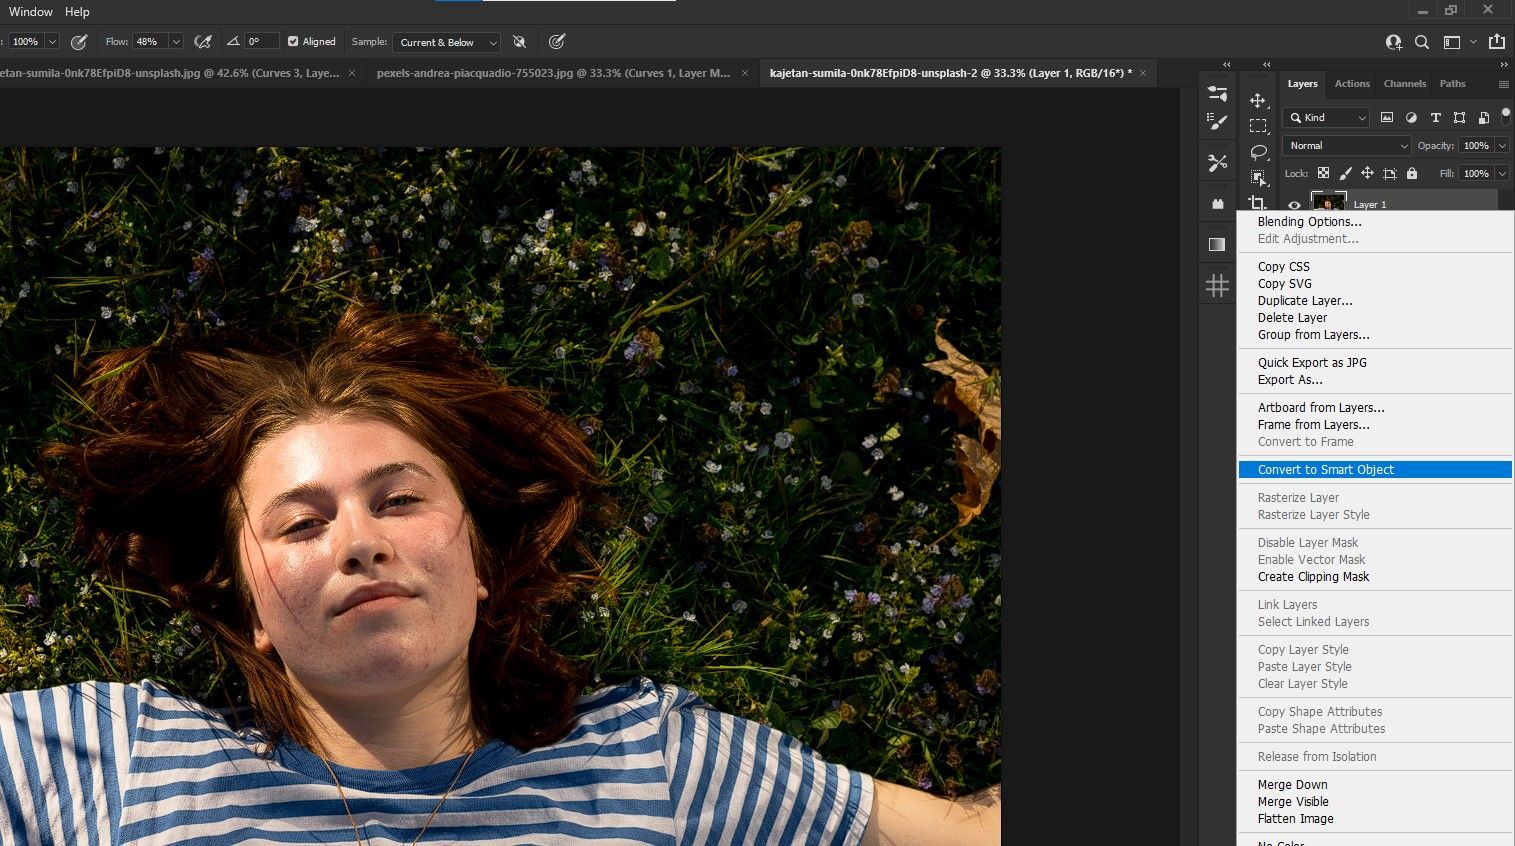
Task: Select the Move tool
Action: coord(1259,100)
